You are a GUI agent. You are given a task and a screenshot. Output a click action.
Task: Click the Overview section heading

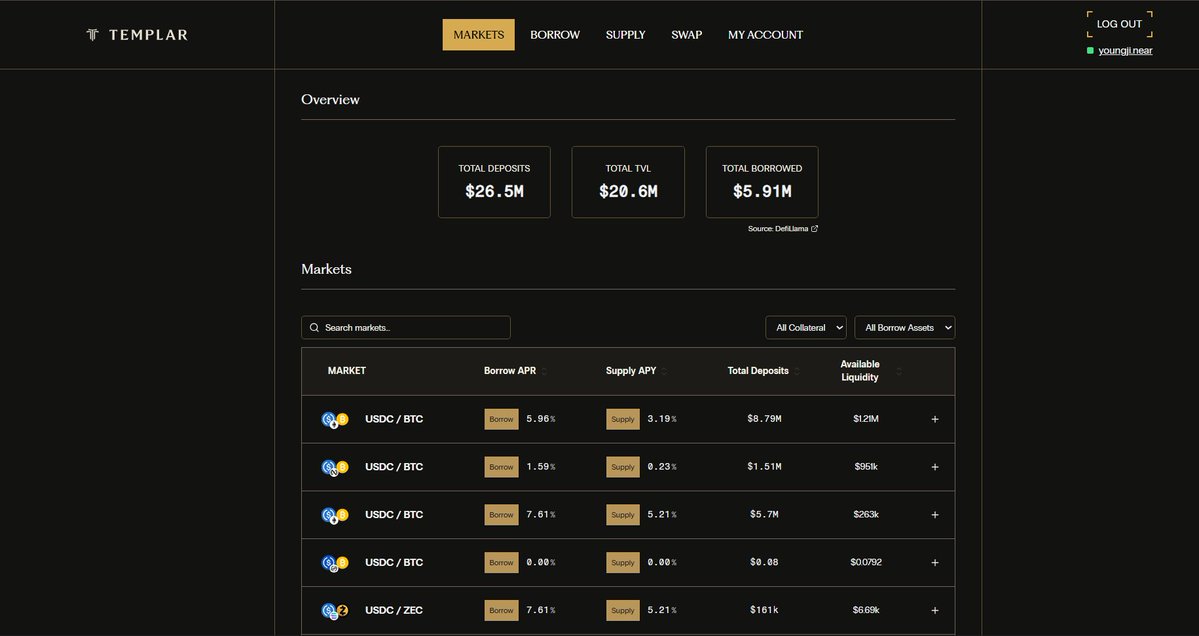tap(330, 99)
